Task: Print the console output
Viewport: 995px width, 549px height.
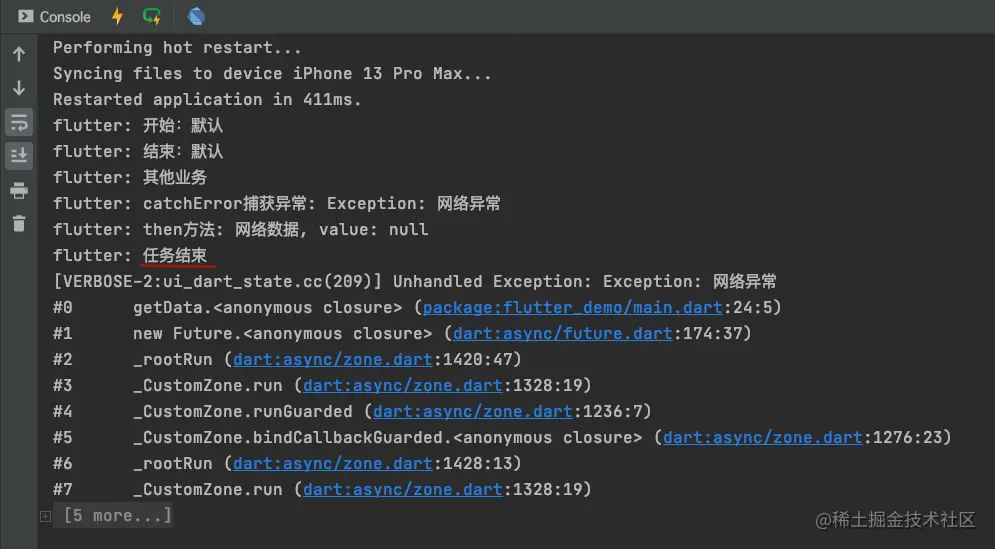Action: click(x=19, y=191)
